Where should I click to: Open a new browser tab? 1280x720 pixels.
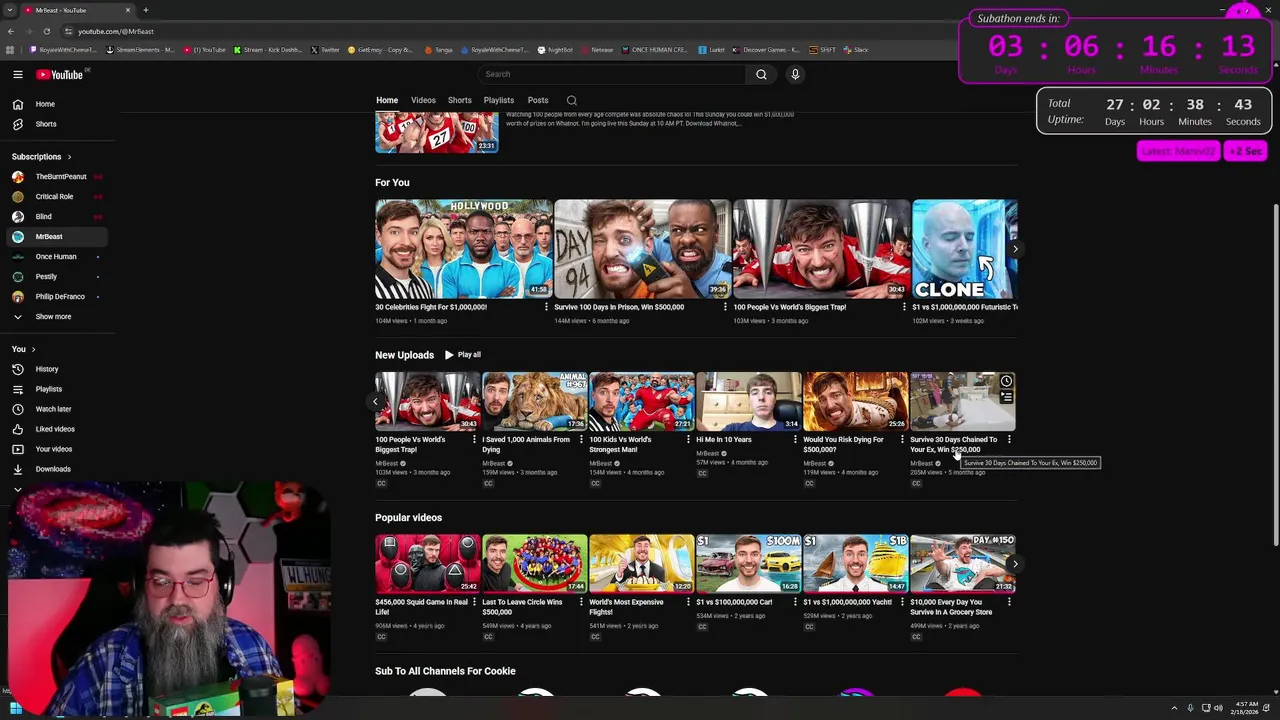click(145, 10)
